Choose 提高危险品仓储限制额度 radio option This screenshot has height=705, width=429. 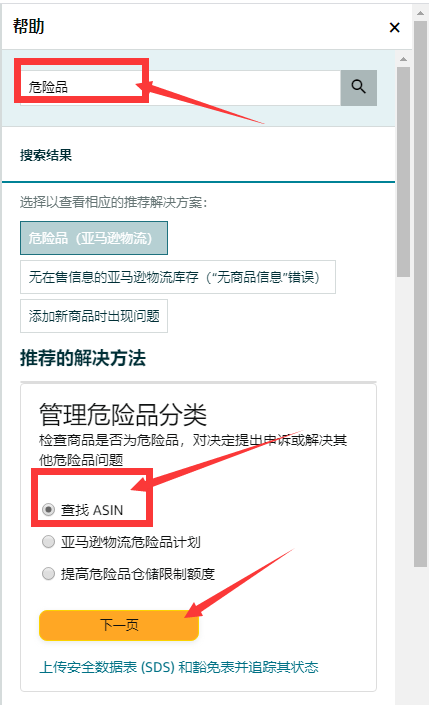[x=49, y=573]
